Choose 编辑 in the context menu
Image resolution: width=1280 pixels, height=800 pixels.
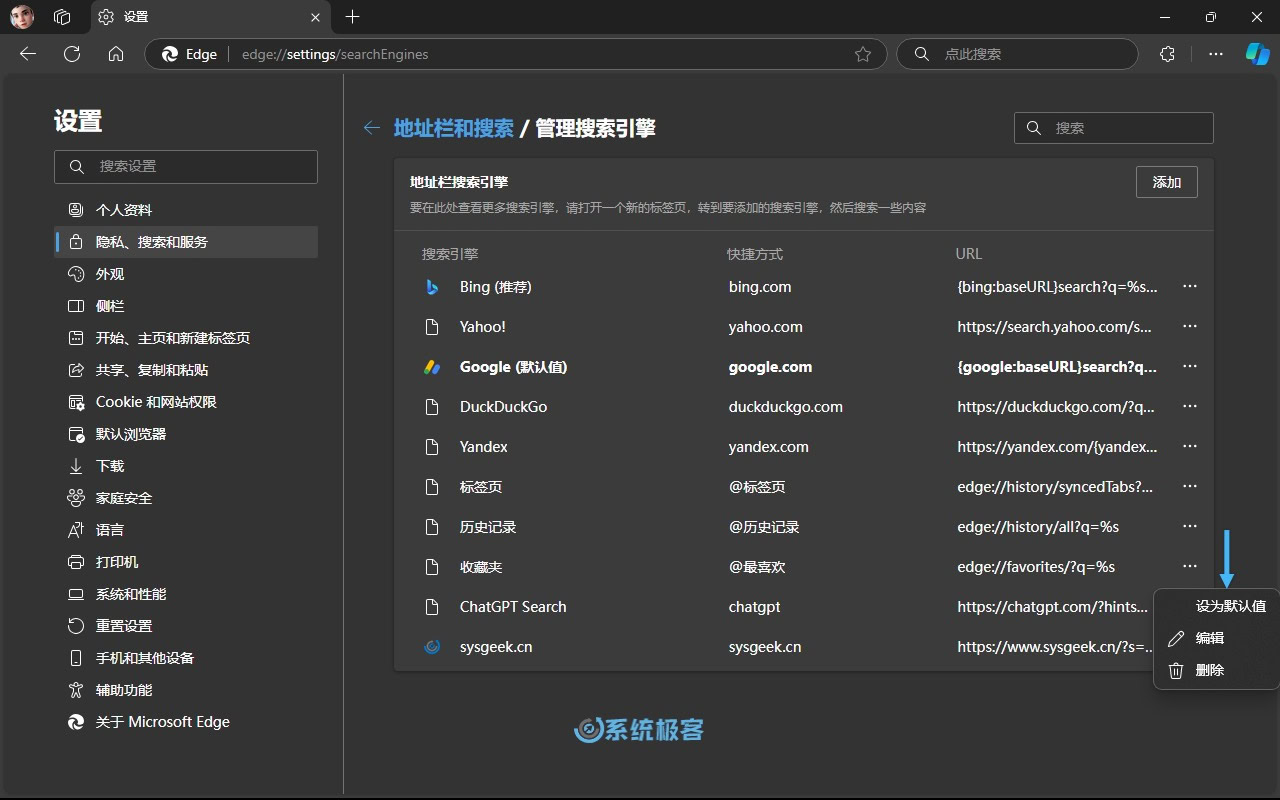[1216, 638]
